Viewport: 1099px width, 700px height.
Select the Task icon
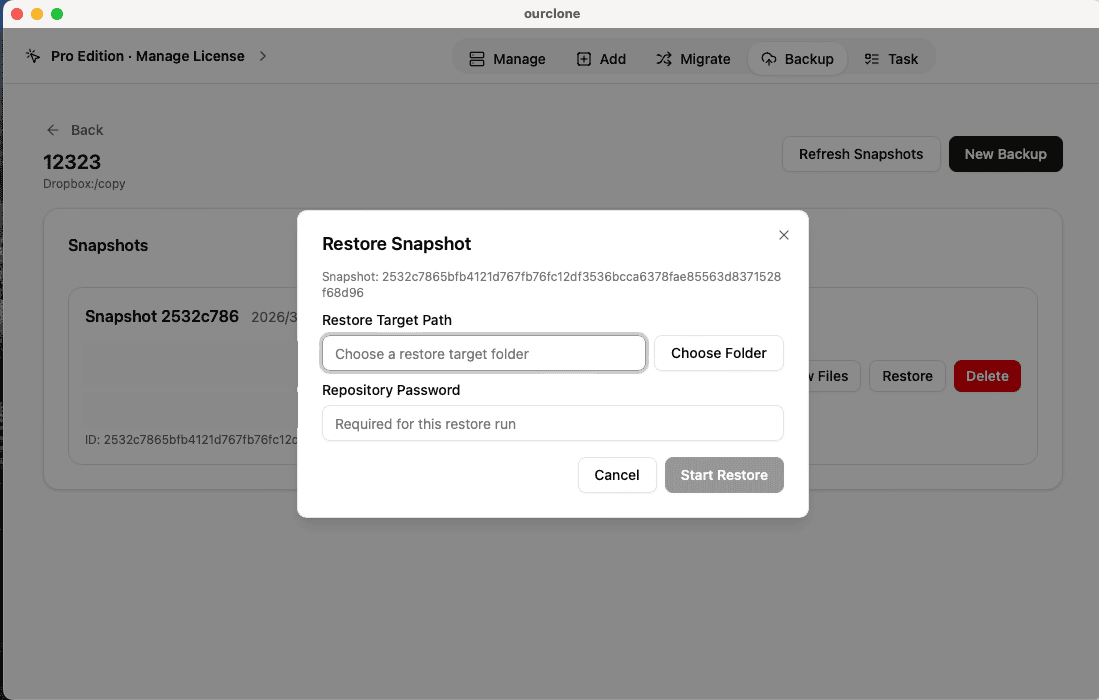(873, 58)
